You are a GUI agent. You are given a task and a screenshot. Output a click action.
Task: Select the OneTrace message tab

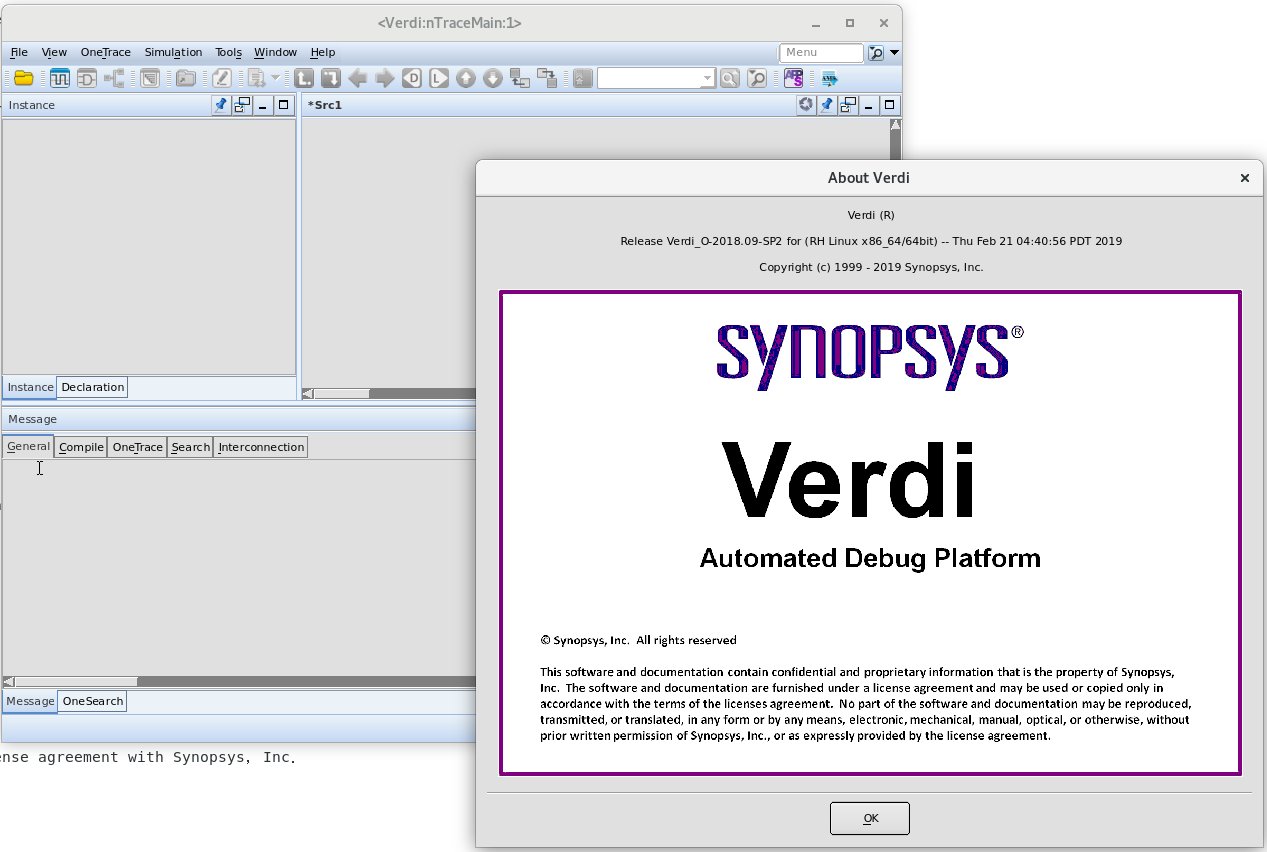138,447
